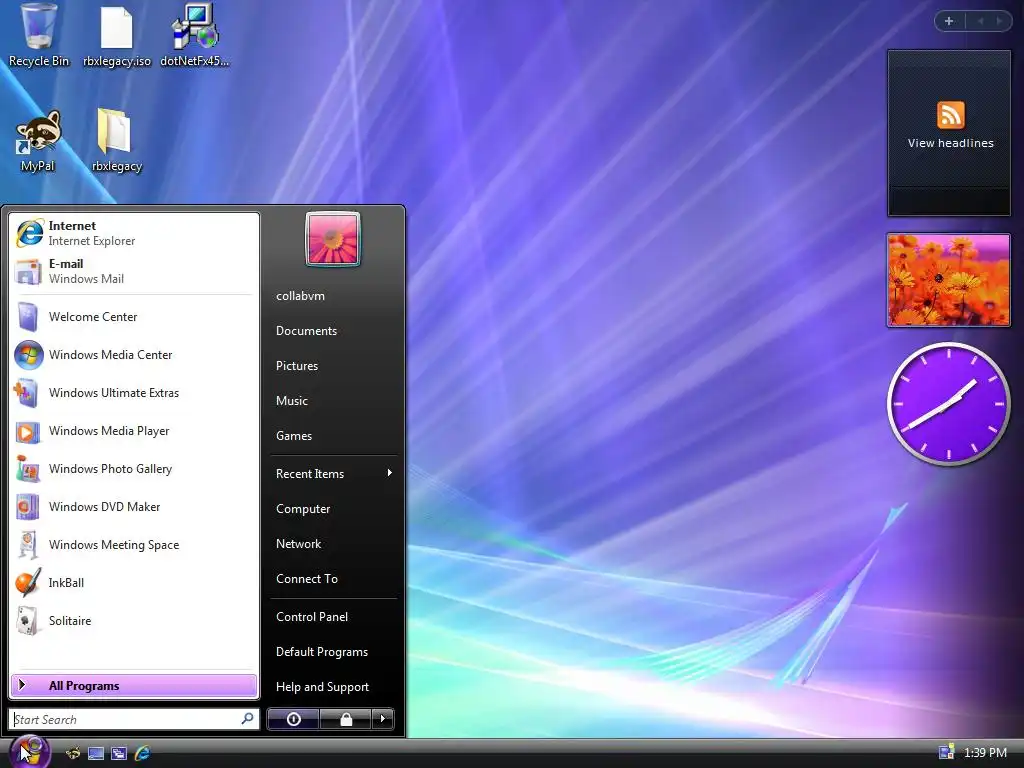Image resolution: width=1024 pixels, height=768 pixels.
Task: Open Network from Start menu
Action: pyautogui.click(x=298, y=544)
